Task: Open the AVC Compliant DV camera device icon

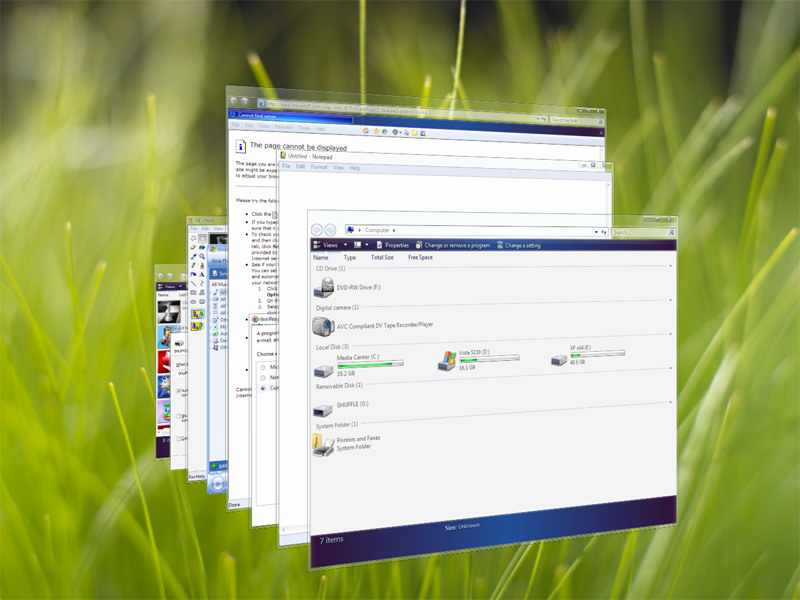Action: pos(323,327)
